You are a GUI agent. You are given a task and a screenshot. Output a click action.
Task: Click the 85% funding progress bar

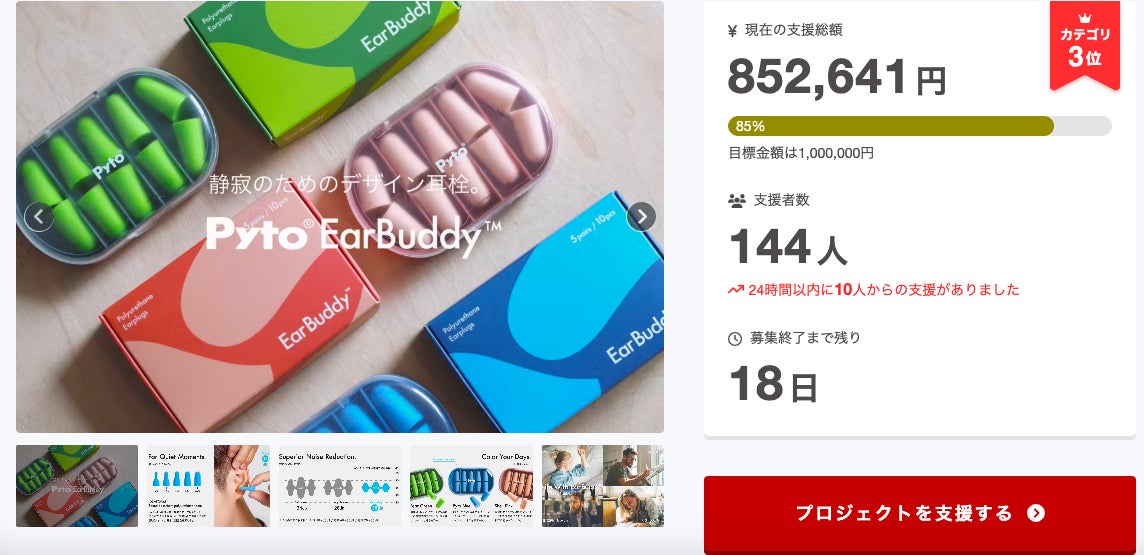(x=919, y=126)
